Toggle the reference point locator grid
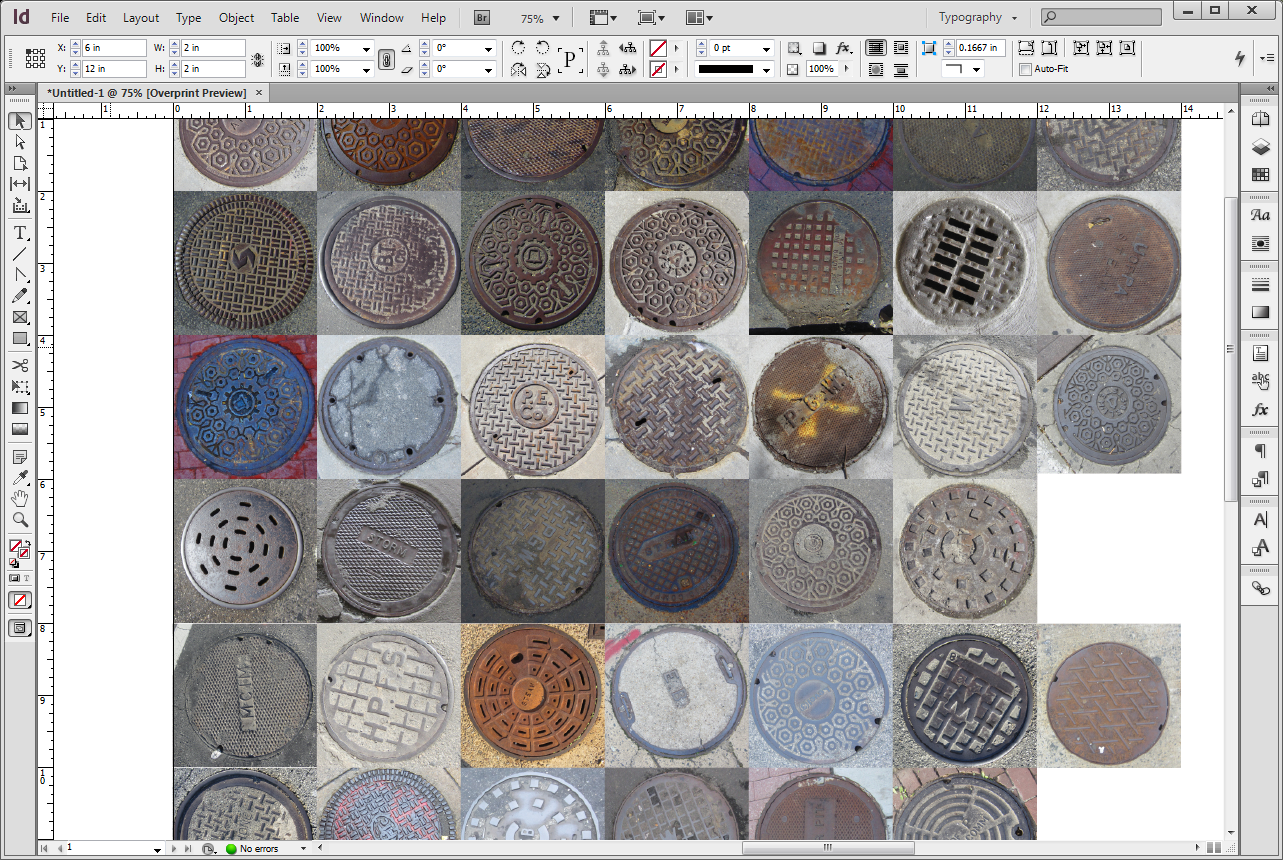 coord(35,58)
